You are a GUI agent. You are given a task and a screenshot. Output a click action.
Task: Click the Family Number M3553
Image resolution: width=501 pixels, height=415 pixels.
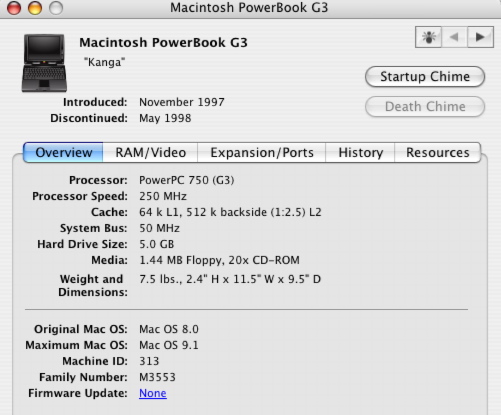[157, 377]
